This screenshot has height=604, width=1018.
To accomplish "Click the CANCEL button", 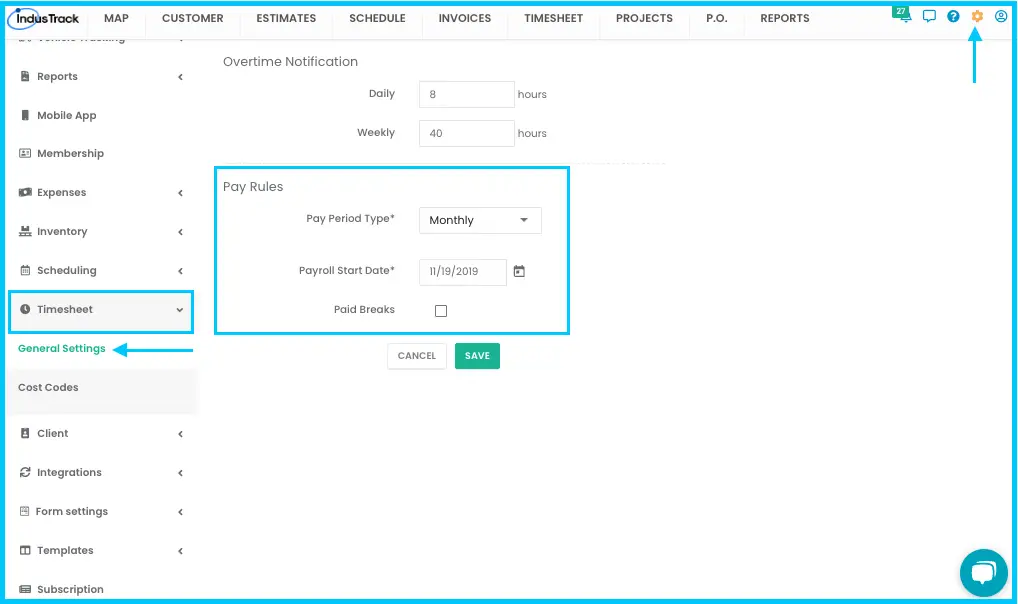I will [417, 356].
